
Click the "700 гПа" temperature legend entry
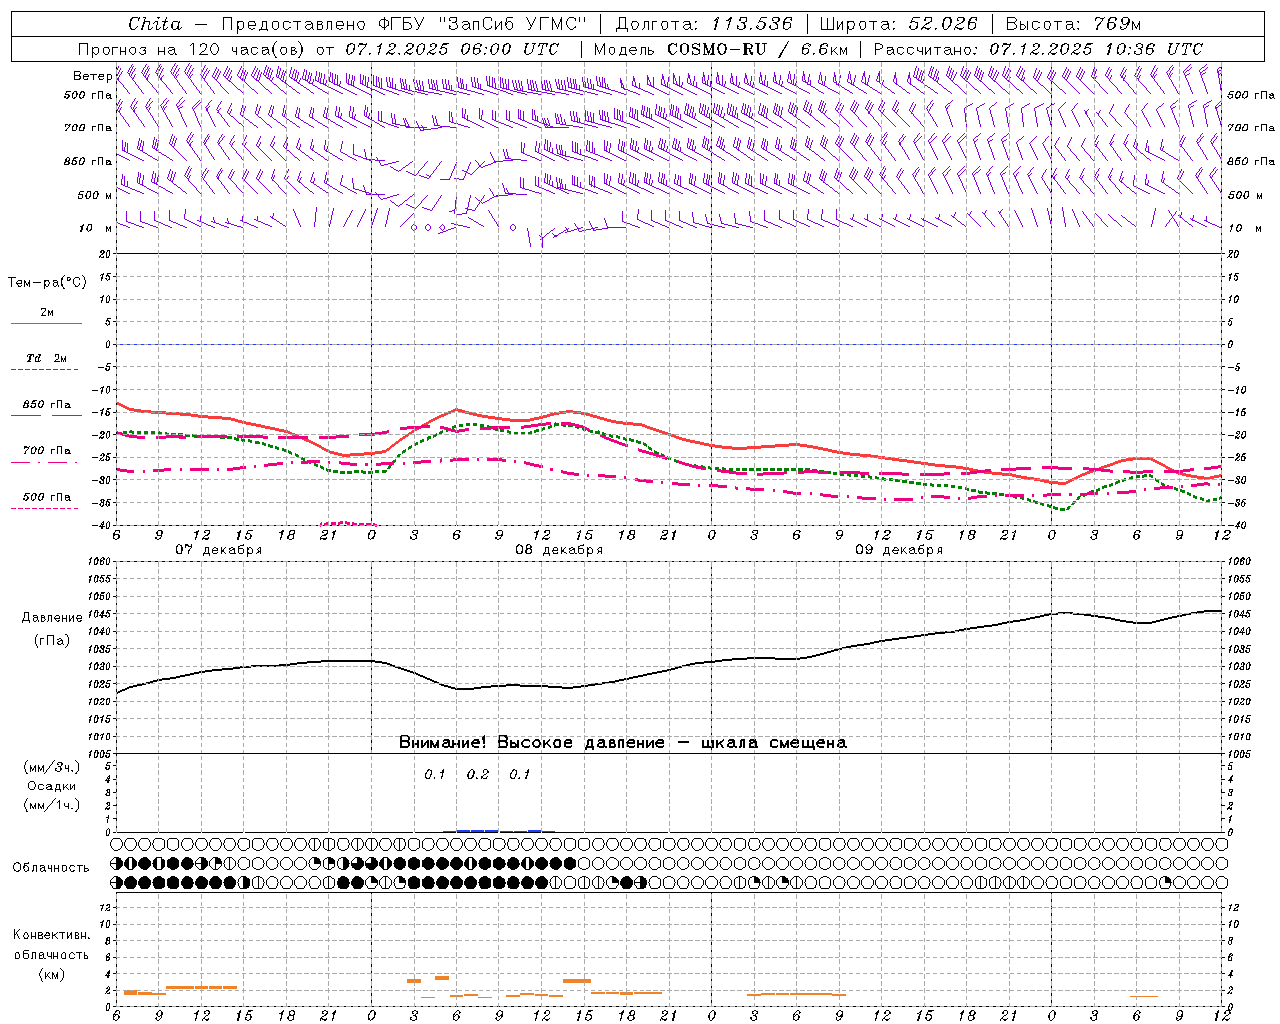pyautogui.click(x=46, y=455)
